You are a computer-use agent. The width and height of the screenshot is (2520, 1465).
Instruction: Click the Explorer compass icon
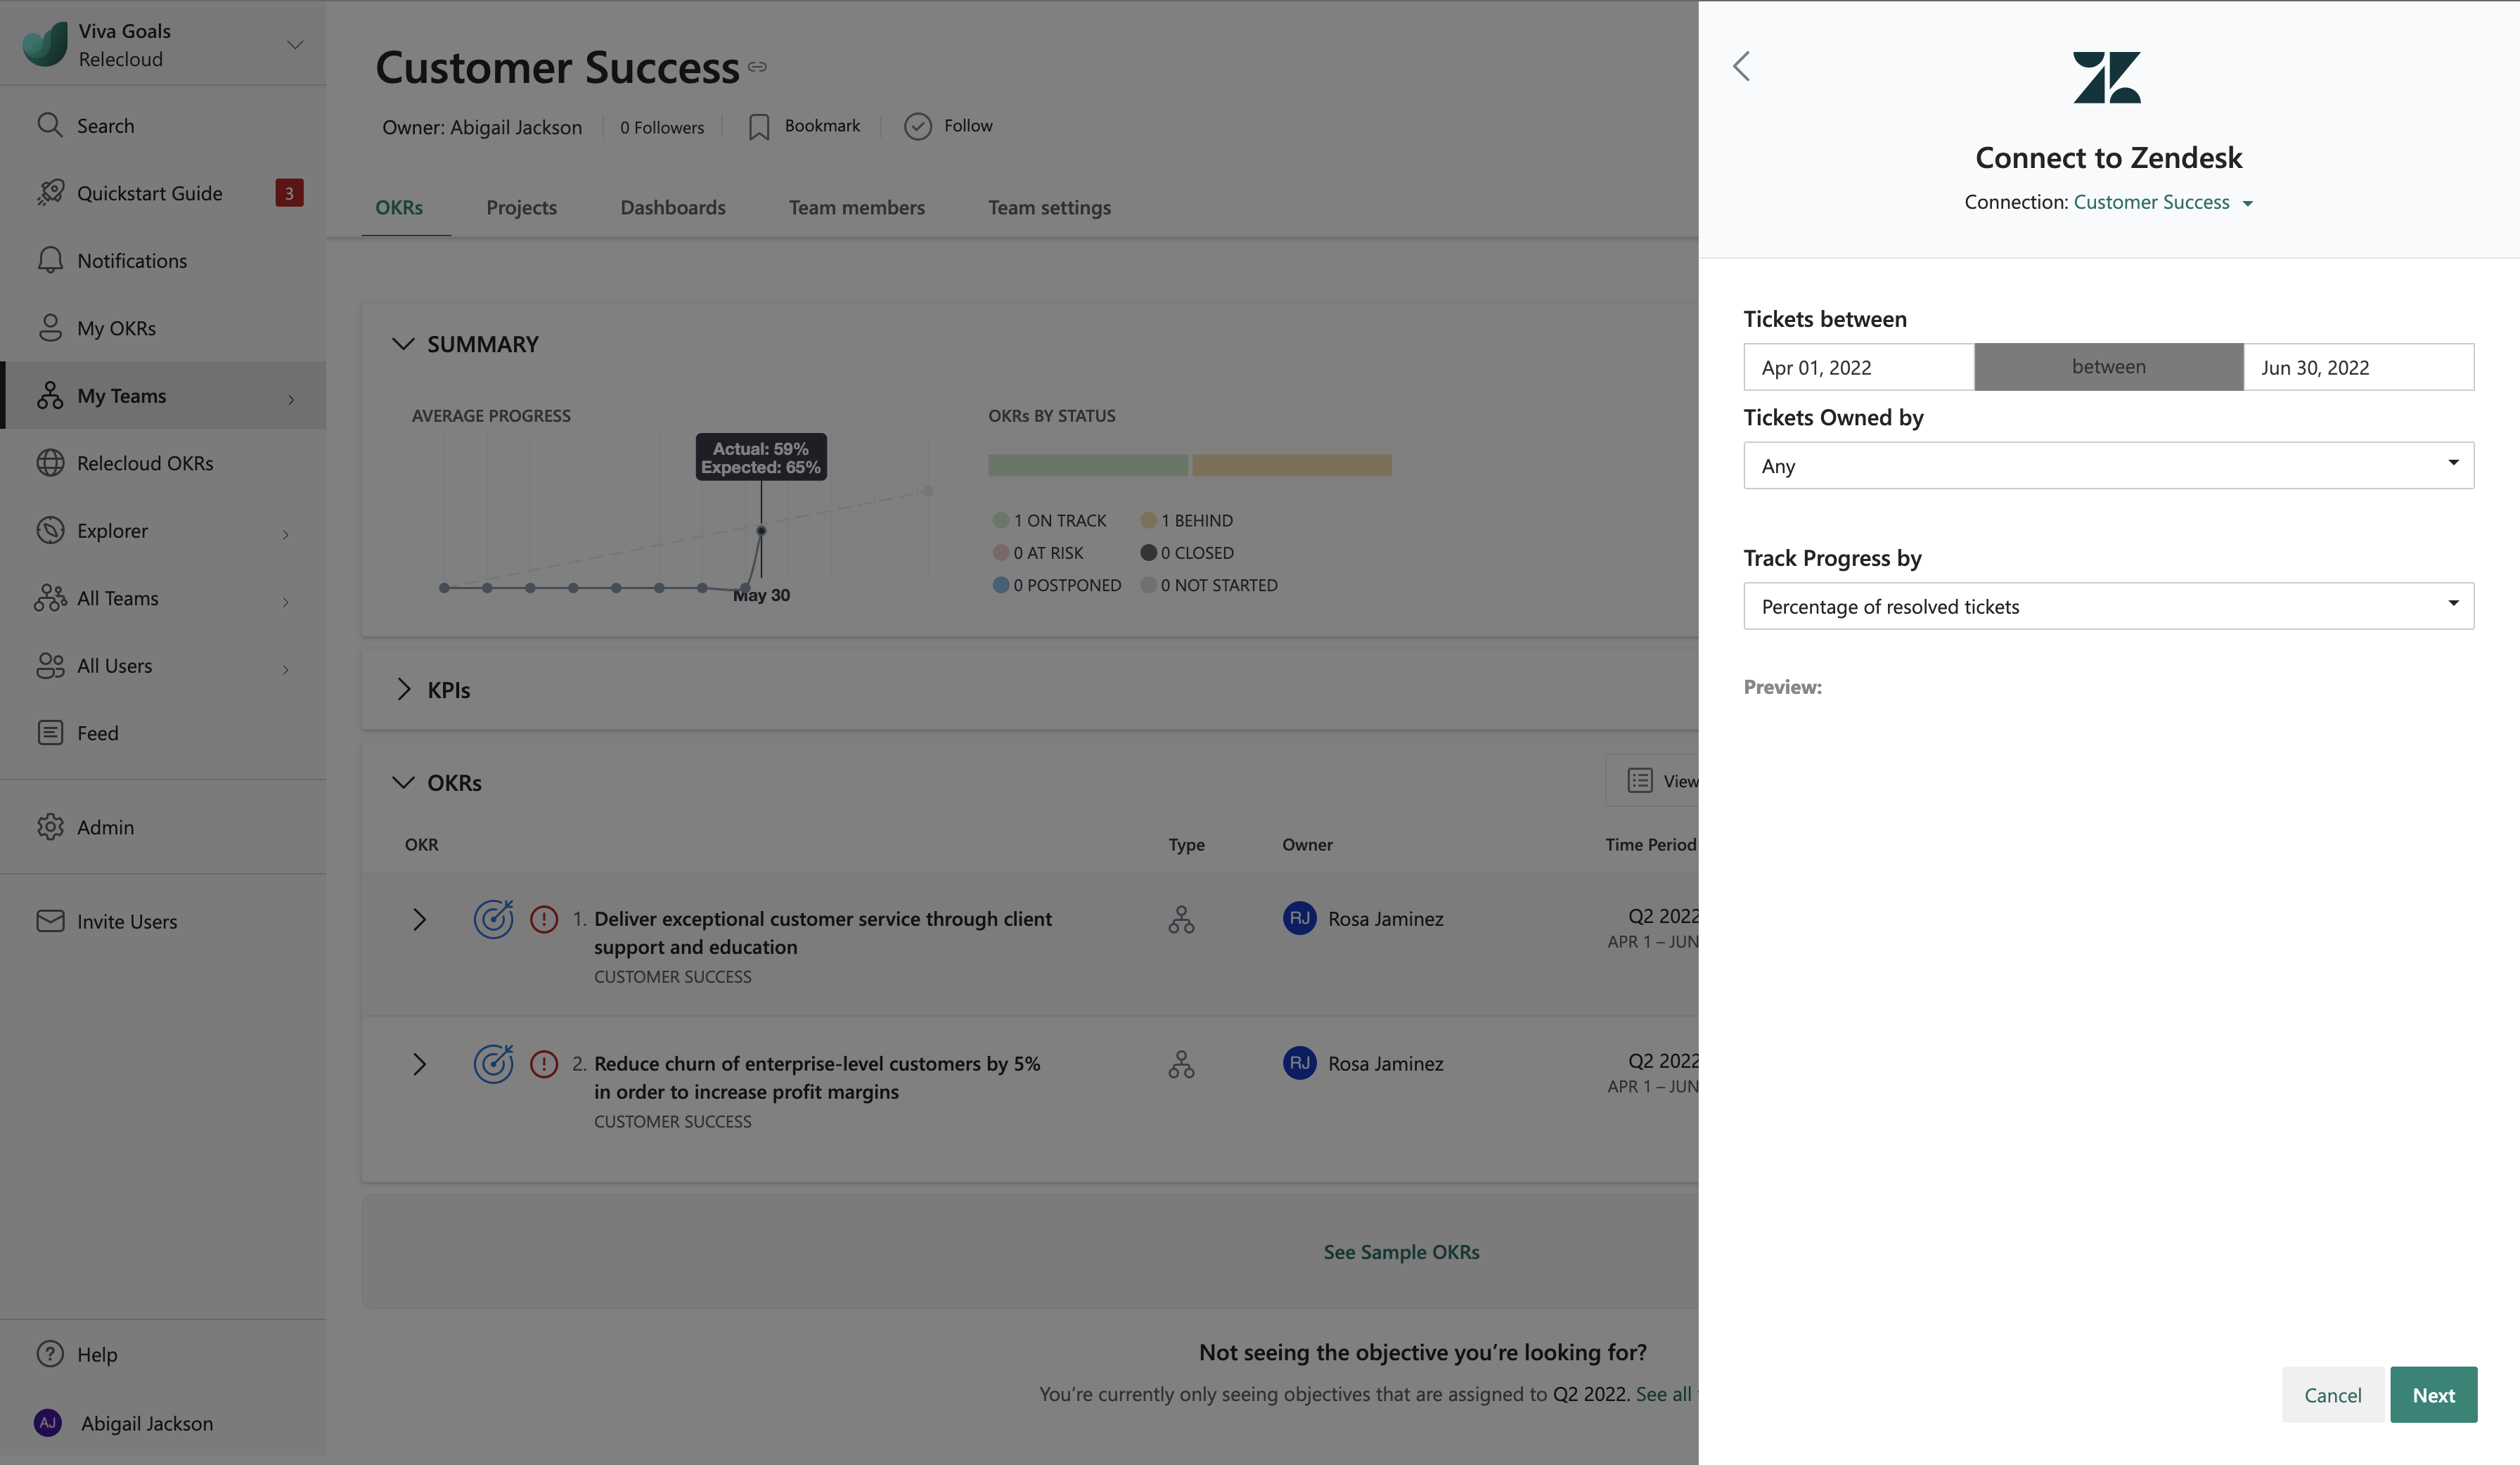(50, 530)
